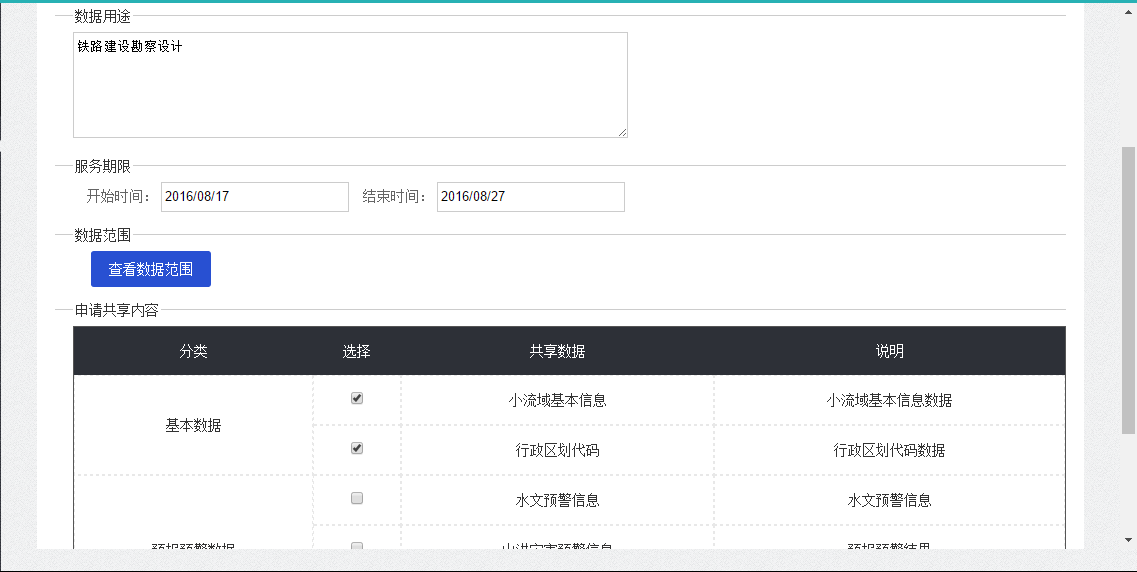Click the 小流域基本信息 shared data cell
The width and height of the screenshot is (1137, 572).
coord(557,400)
